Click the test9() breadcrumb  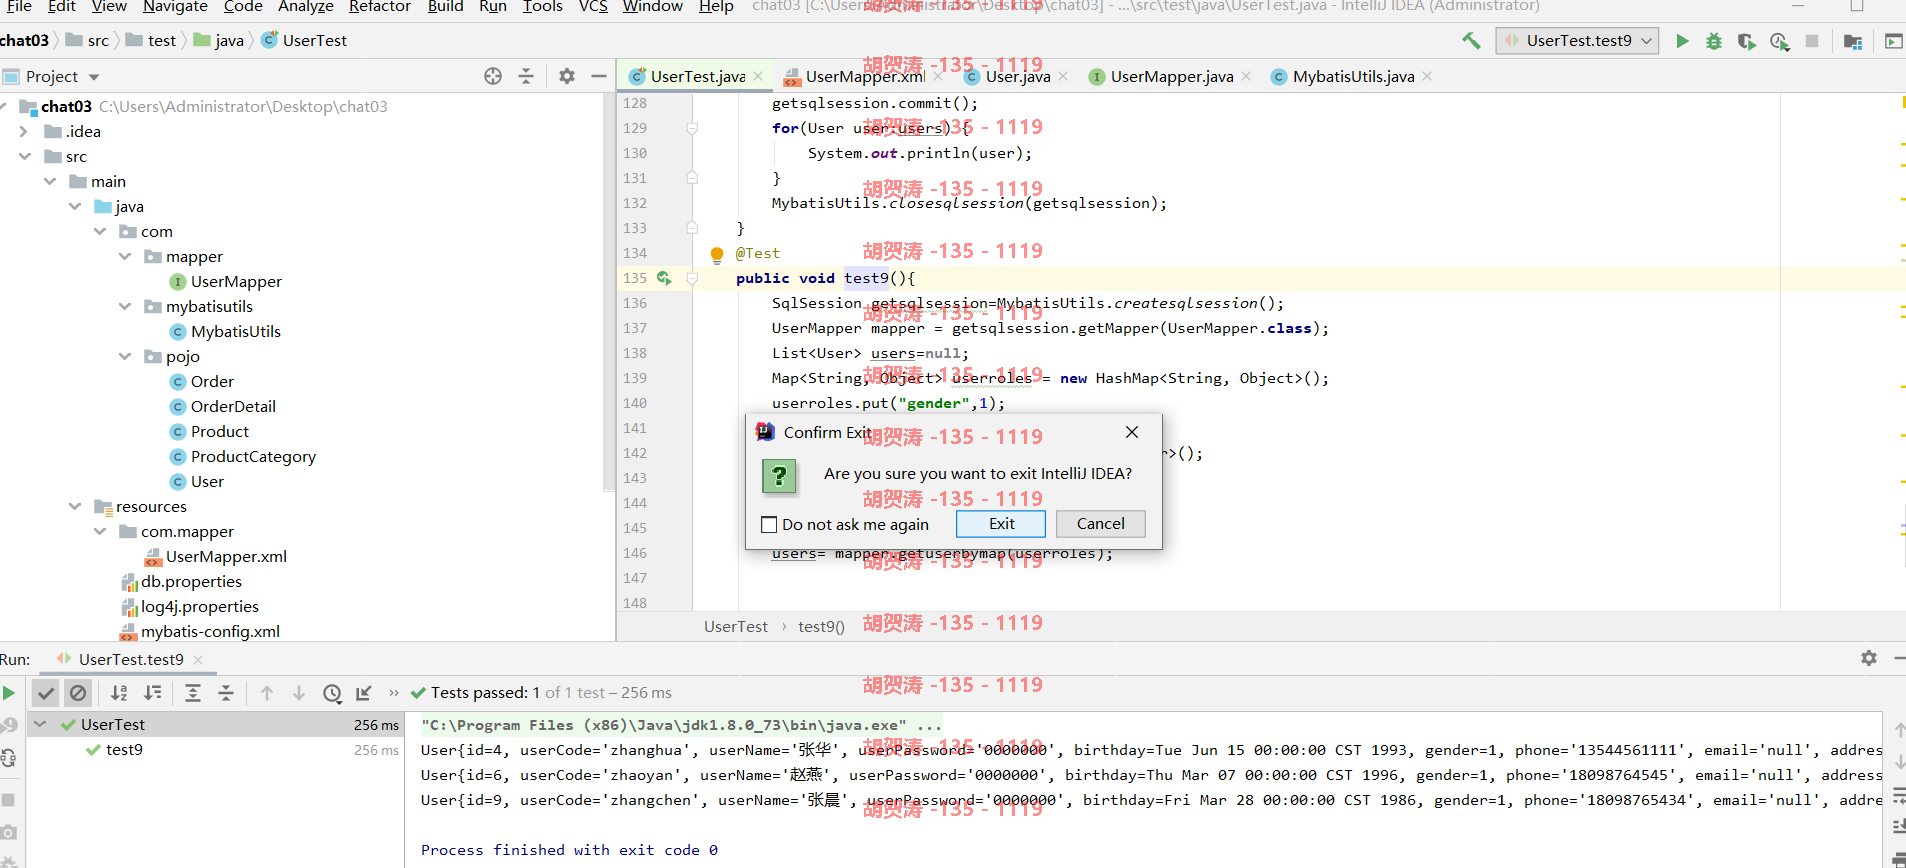pos(821,627)
